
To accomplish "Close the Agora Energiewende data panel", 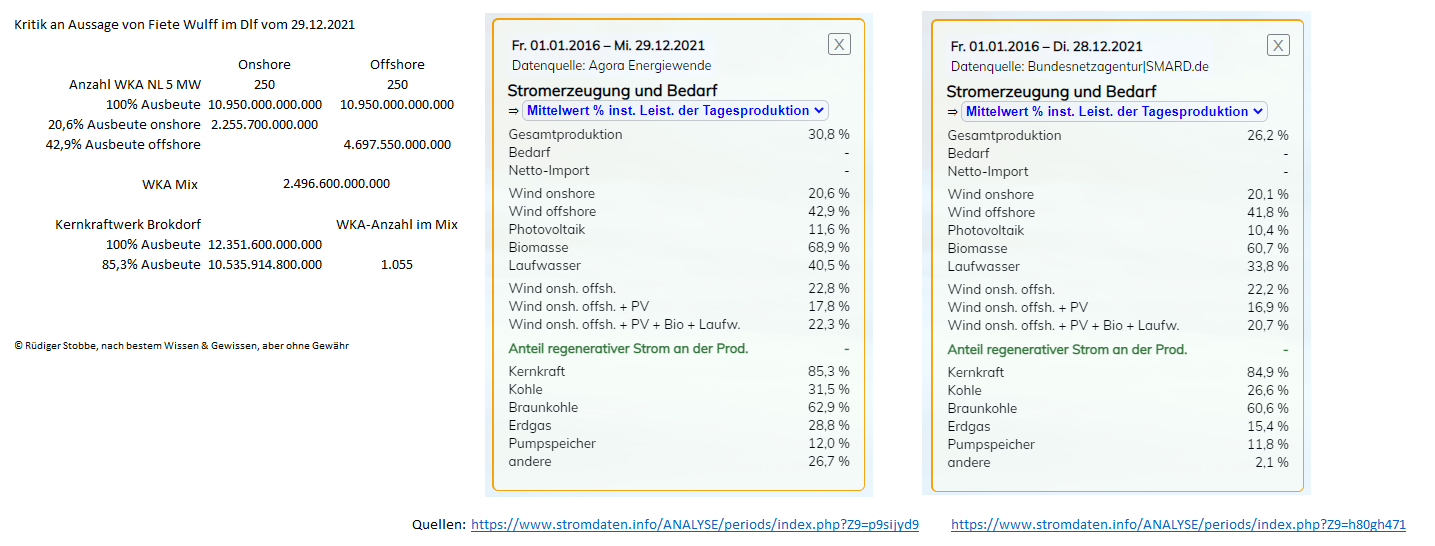I will coord(840,44).
